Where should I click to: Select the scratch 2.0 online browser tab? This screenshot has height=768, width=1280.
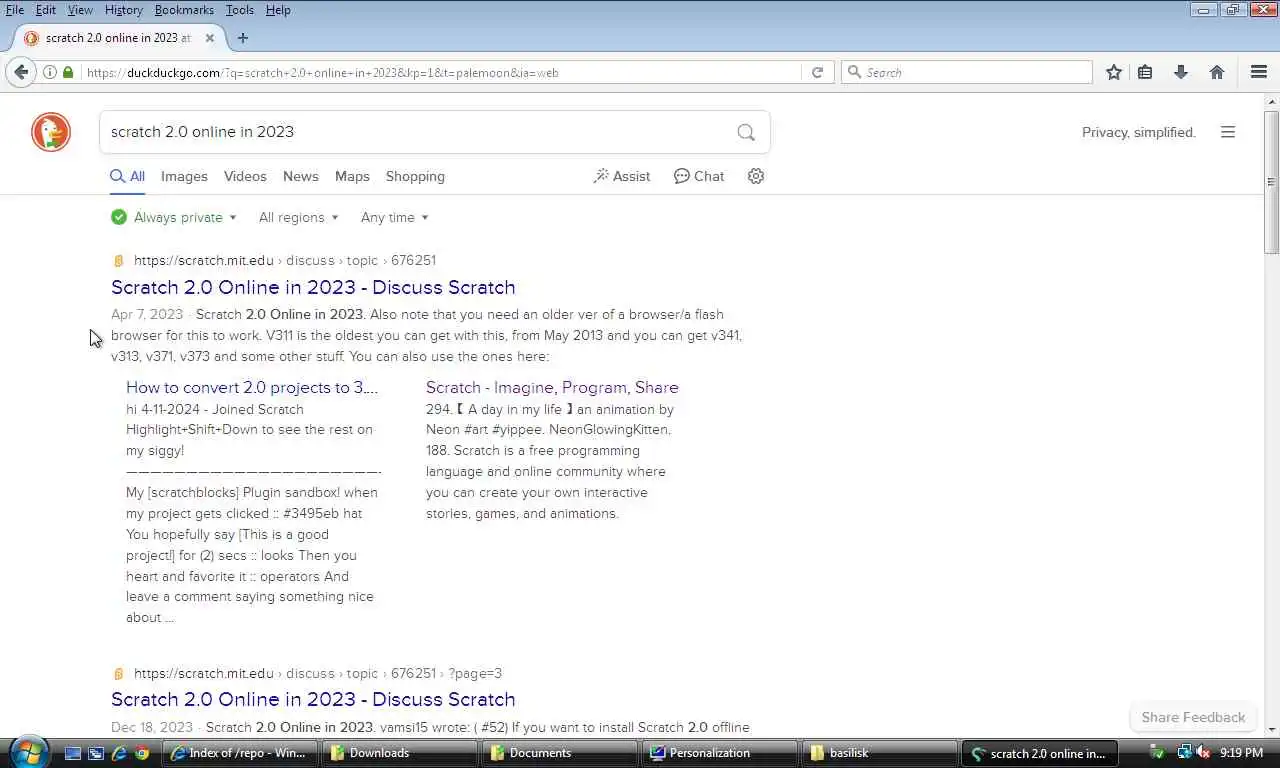118,38
